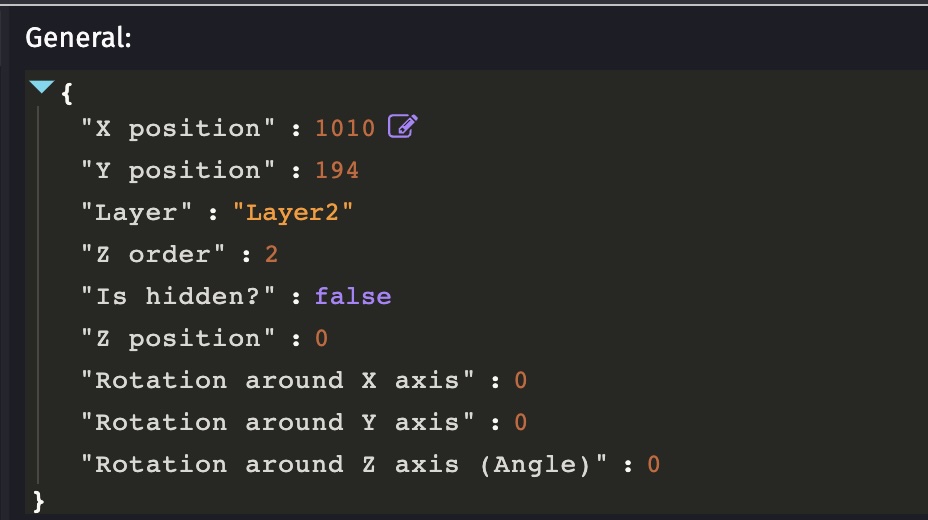Click the Z order value 2

tap(272, 254)
